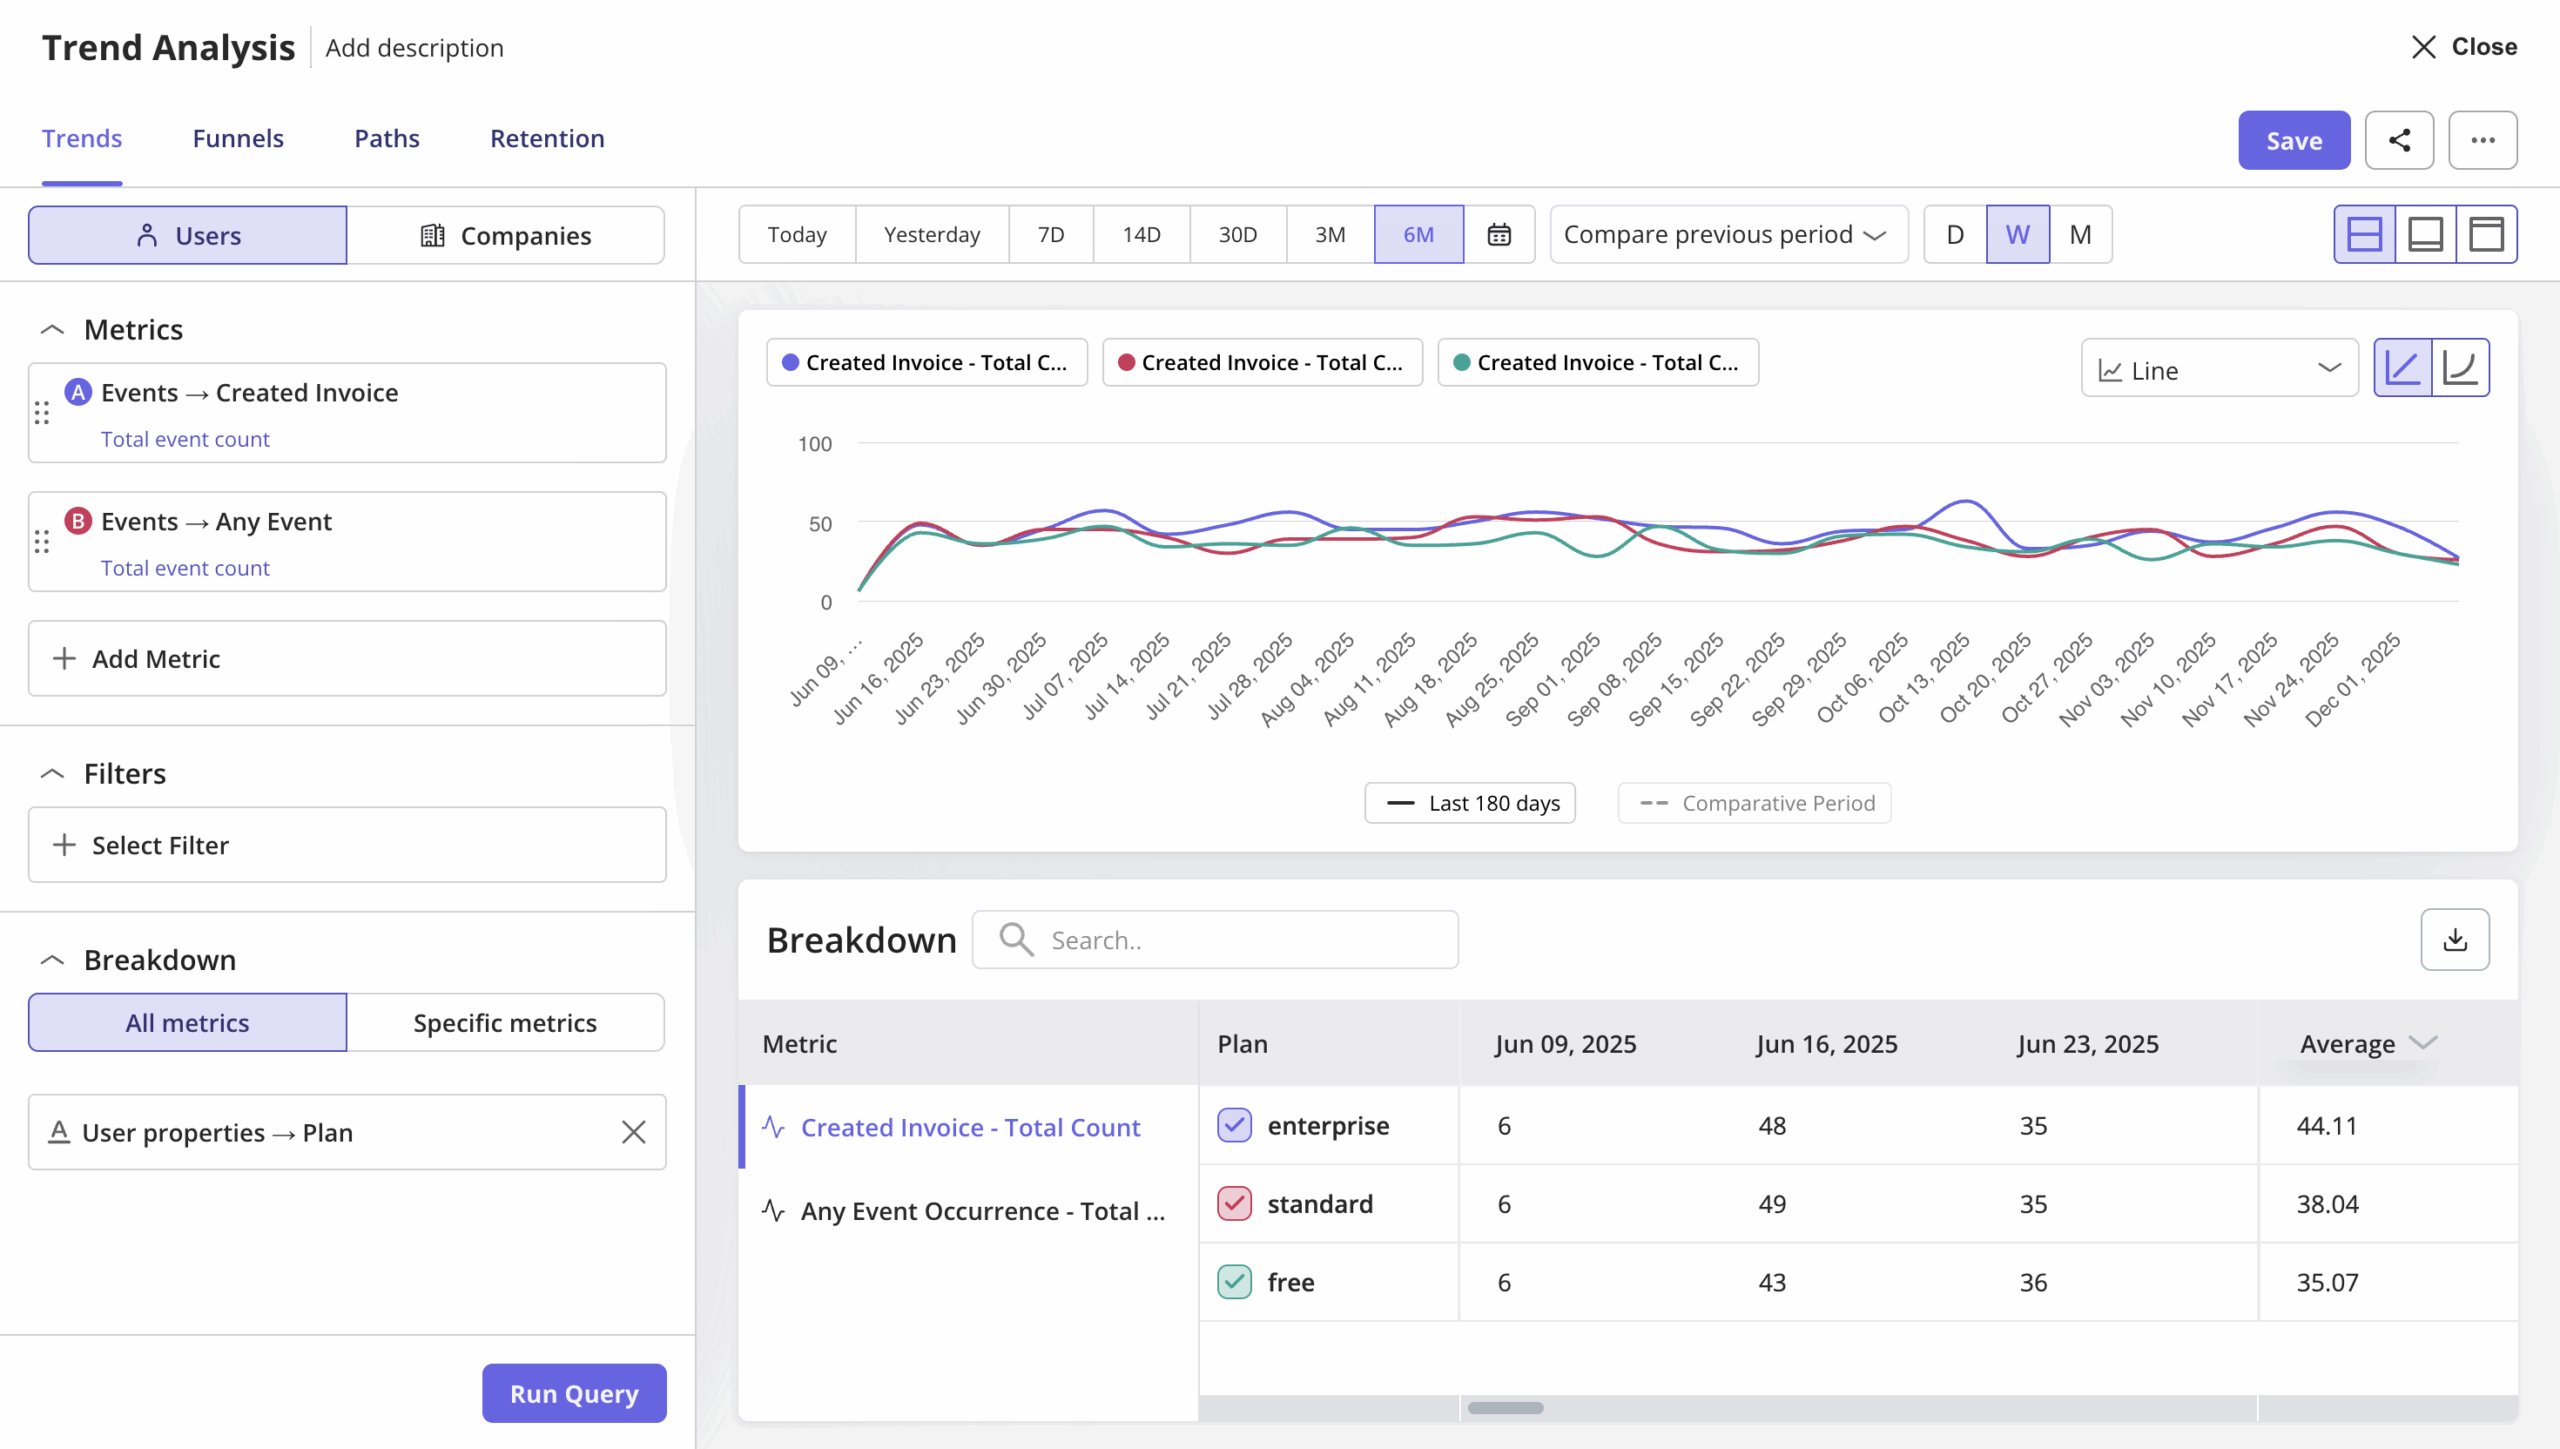Click the Breakdown search field
This screenshot has width=2560, height=1449.
point(1214,939)
